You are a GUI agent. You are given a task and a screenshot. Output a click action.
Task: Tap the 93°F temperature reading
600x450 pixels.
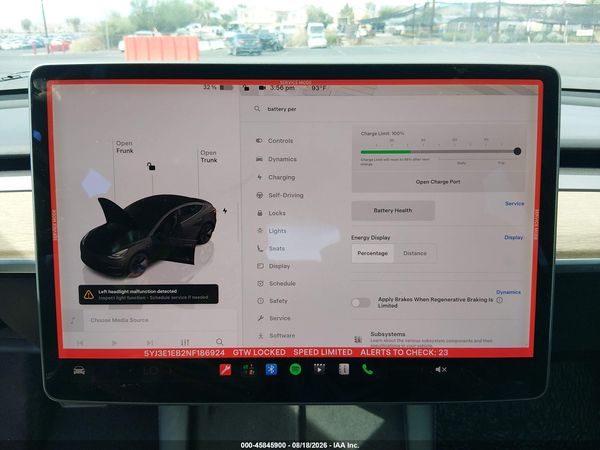318,88
